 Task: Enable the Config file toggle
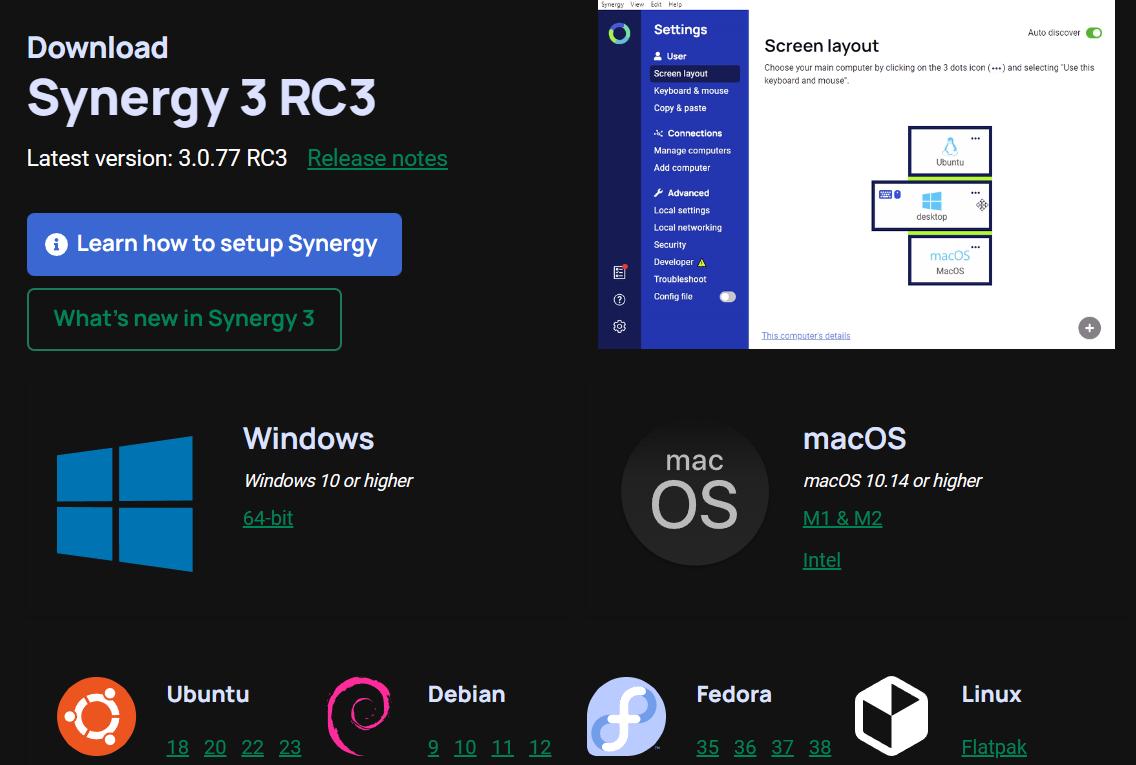(727, 297)
